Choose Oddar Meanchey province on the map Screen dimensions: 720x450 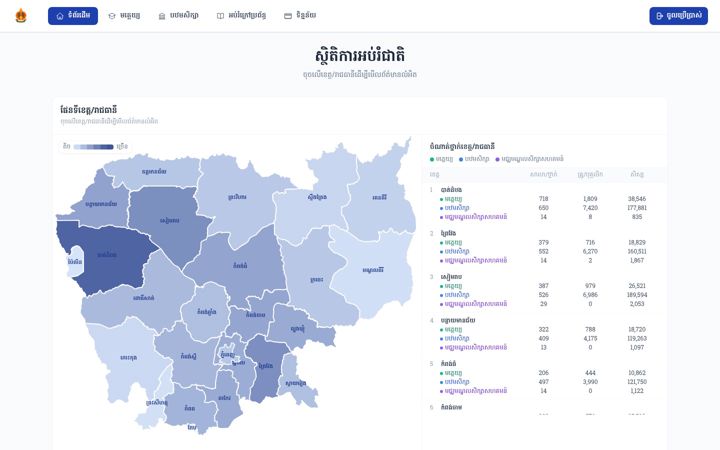click(154, 172)
